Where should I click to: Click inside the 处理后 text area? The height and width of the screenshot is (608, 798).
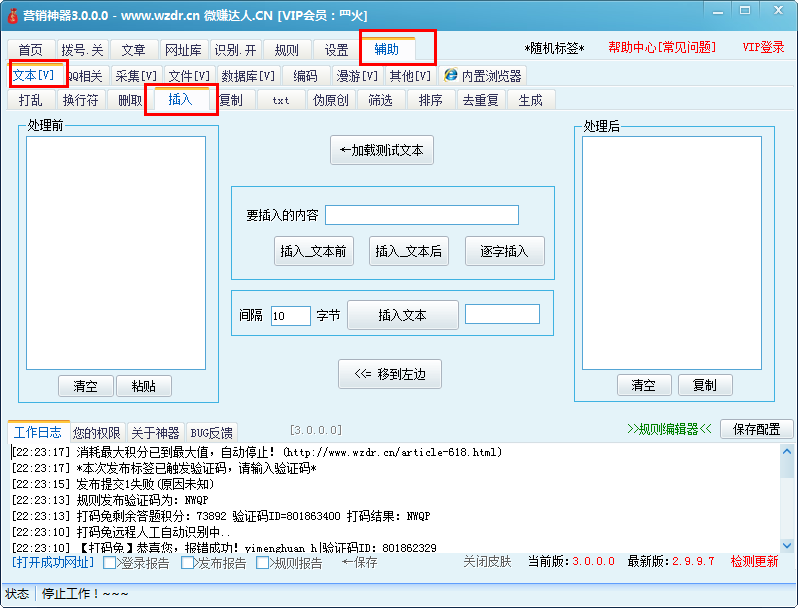(x=672, y=253)
